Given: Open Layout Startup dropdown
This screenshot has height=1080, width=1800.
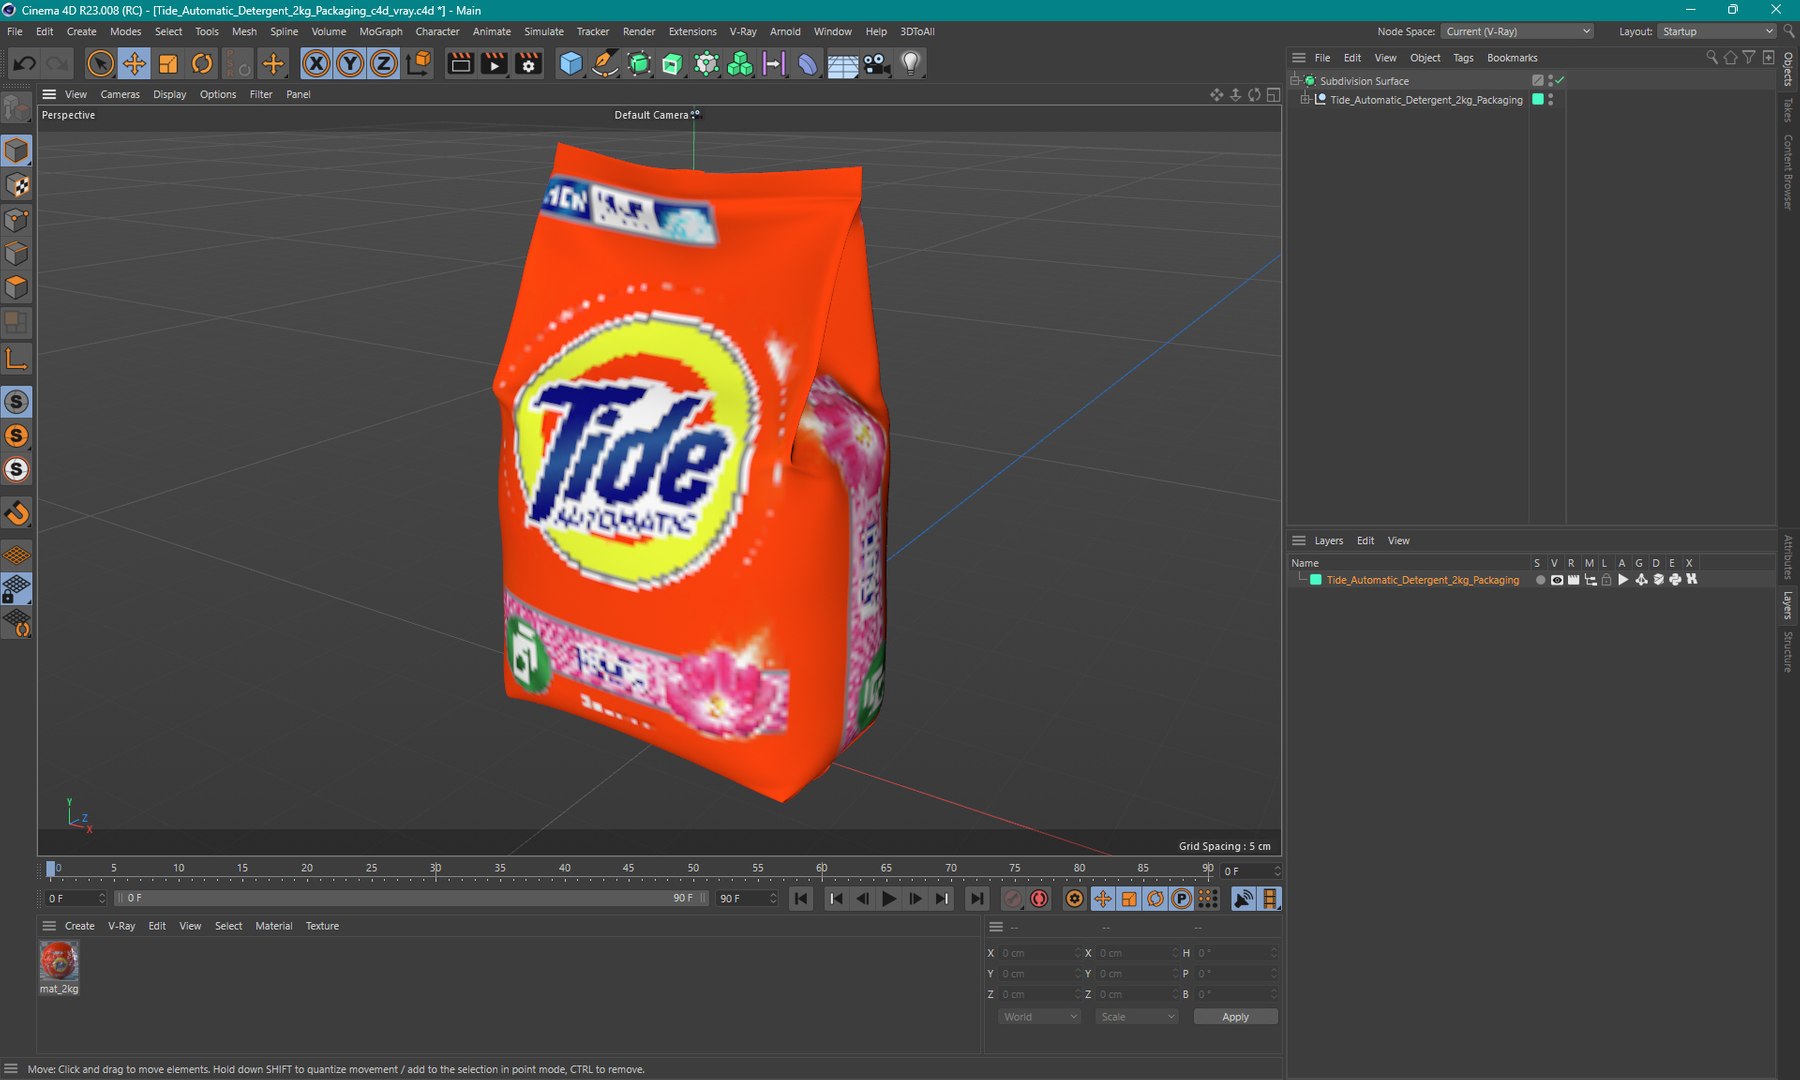Looking at the screenshot, I should pyautogui.click(x=1716, y=31).
